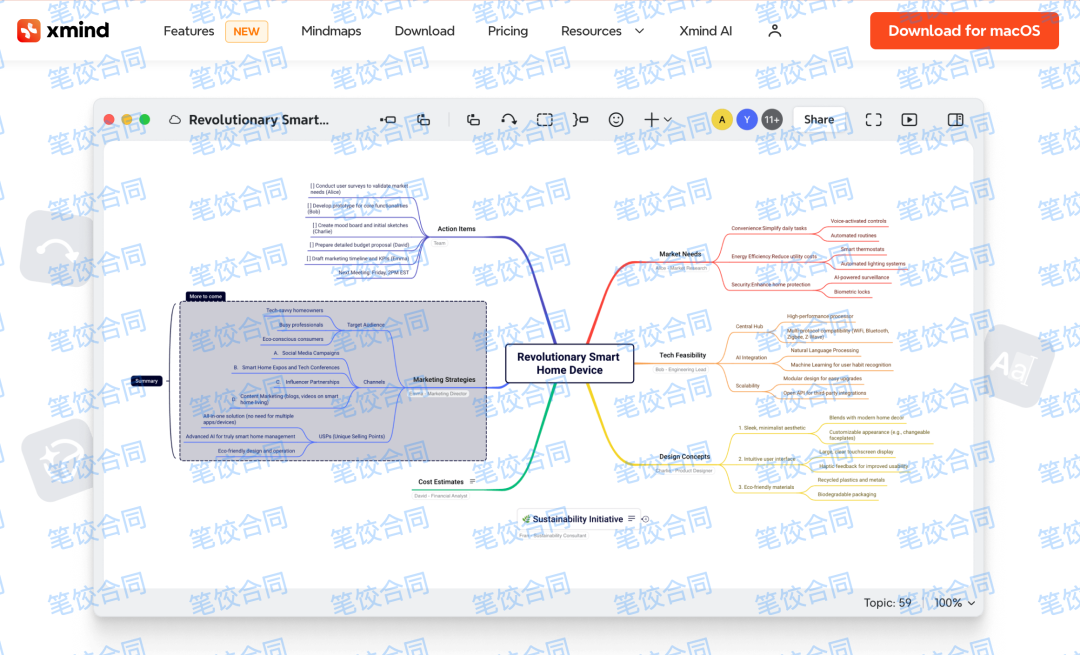Click the yellow 'A' collaborator avatar
This screenshot has height=655, width=1080.
pos(722,120)
